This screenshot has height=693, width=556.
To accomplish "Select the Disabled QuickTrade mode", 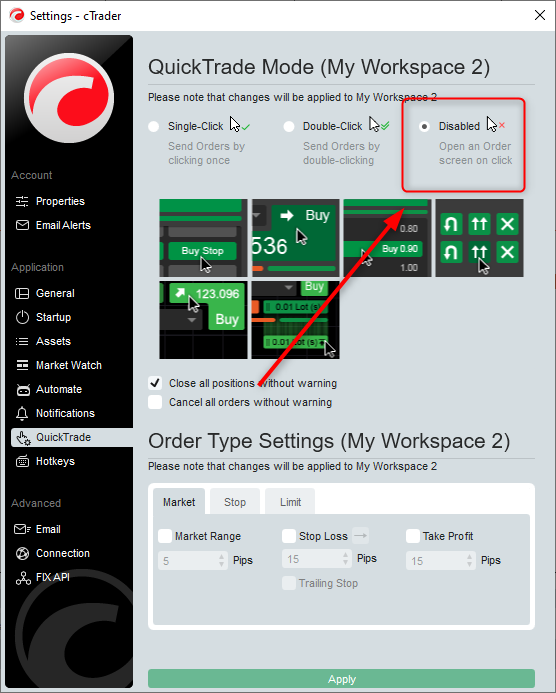I will [x=424, y=126].
